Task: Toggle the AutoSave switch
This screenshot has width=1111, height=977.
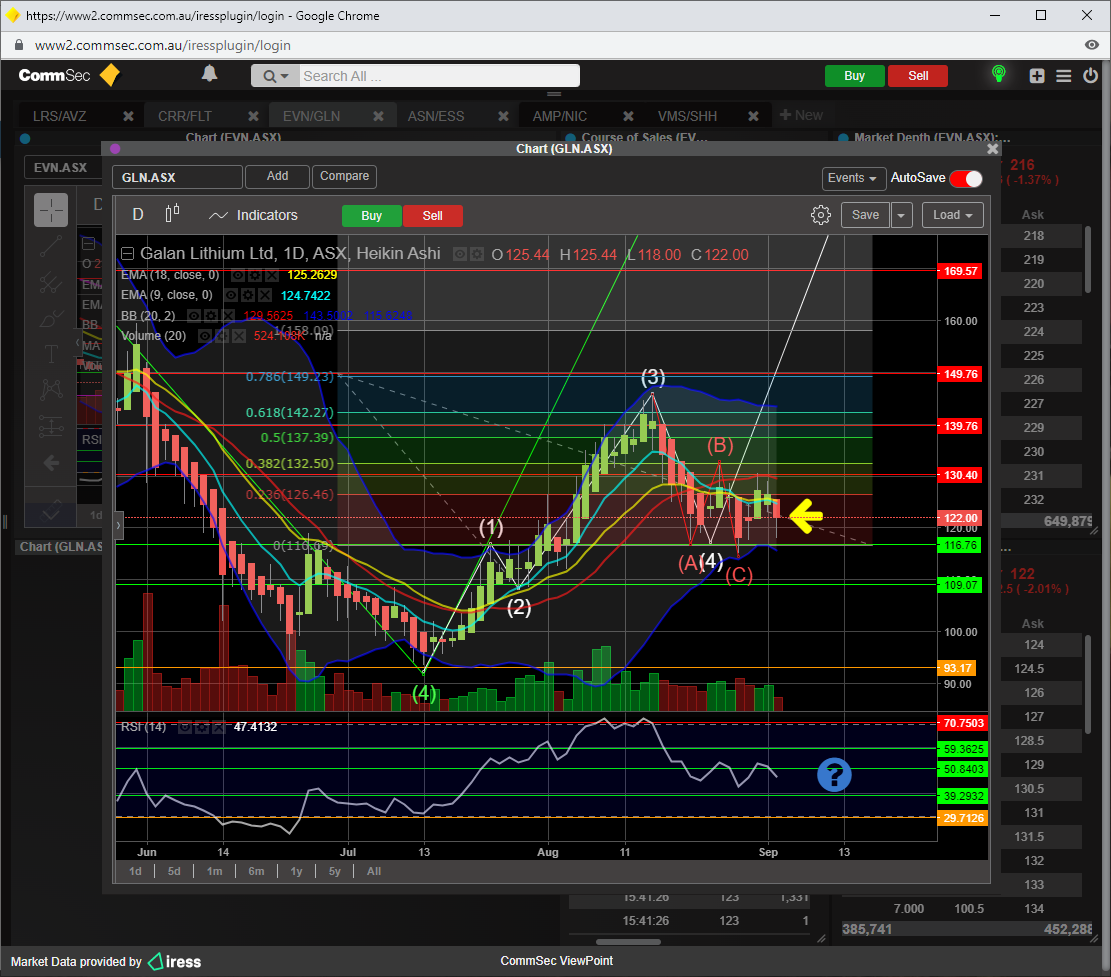Action: tap(966, 179)
